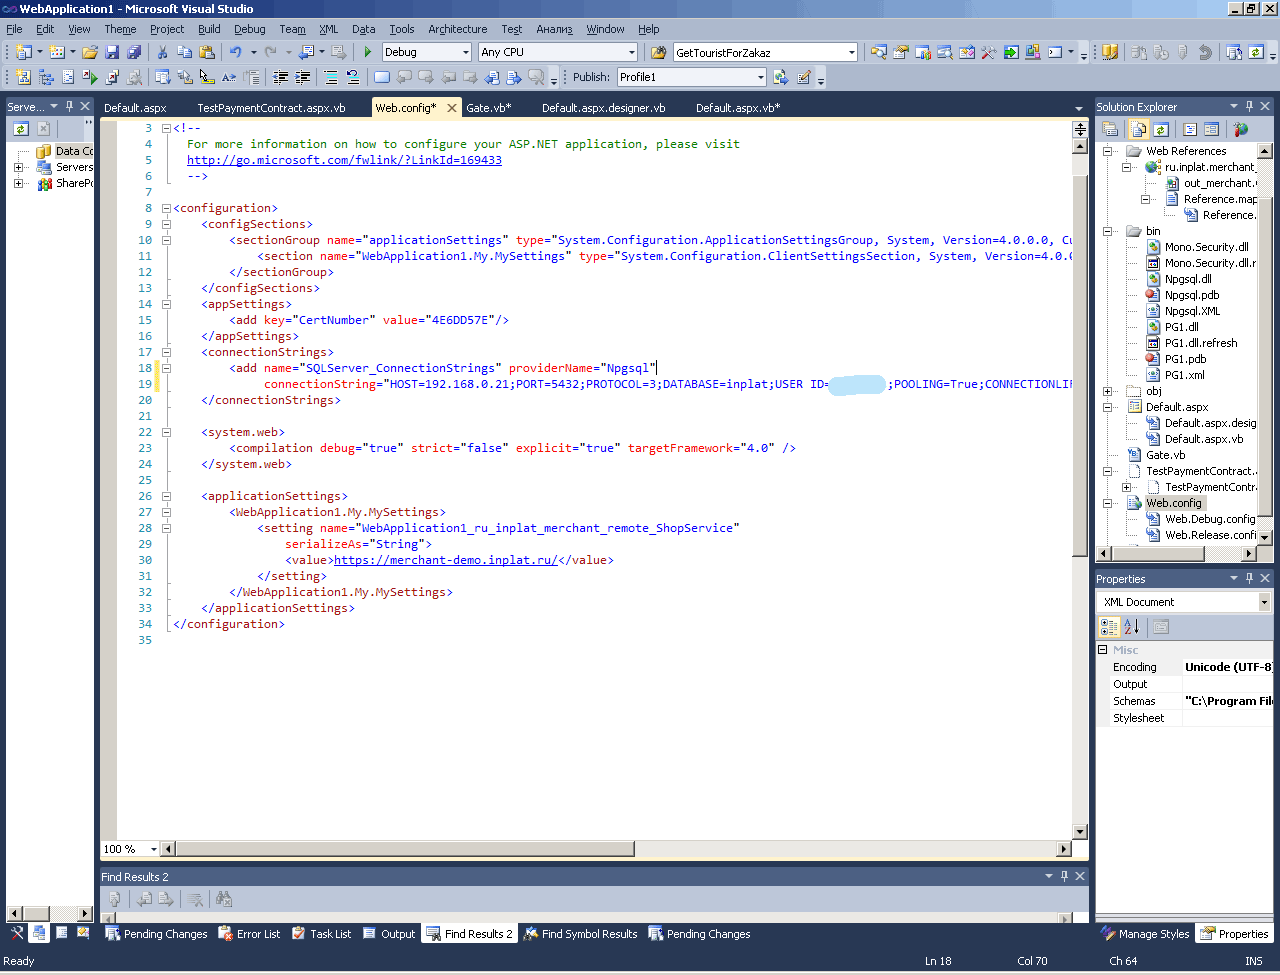Open the Publish Profile1 dropdown
Screen dimensions: 1280x975
pos(761,77)
